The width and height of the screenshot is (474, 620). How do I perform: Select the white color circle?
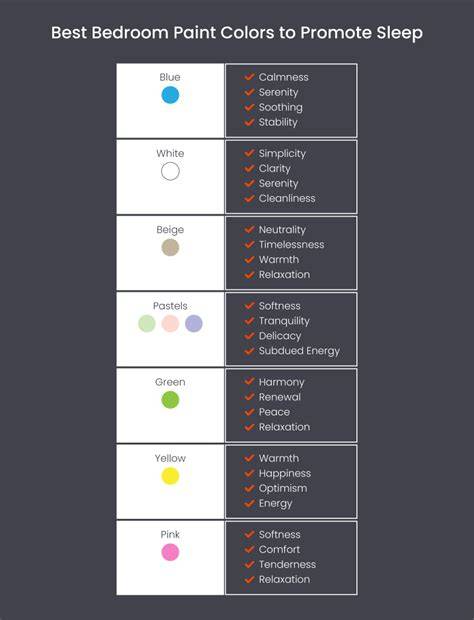[x=170, y=171]
